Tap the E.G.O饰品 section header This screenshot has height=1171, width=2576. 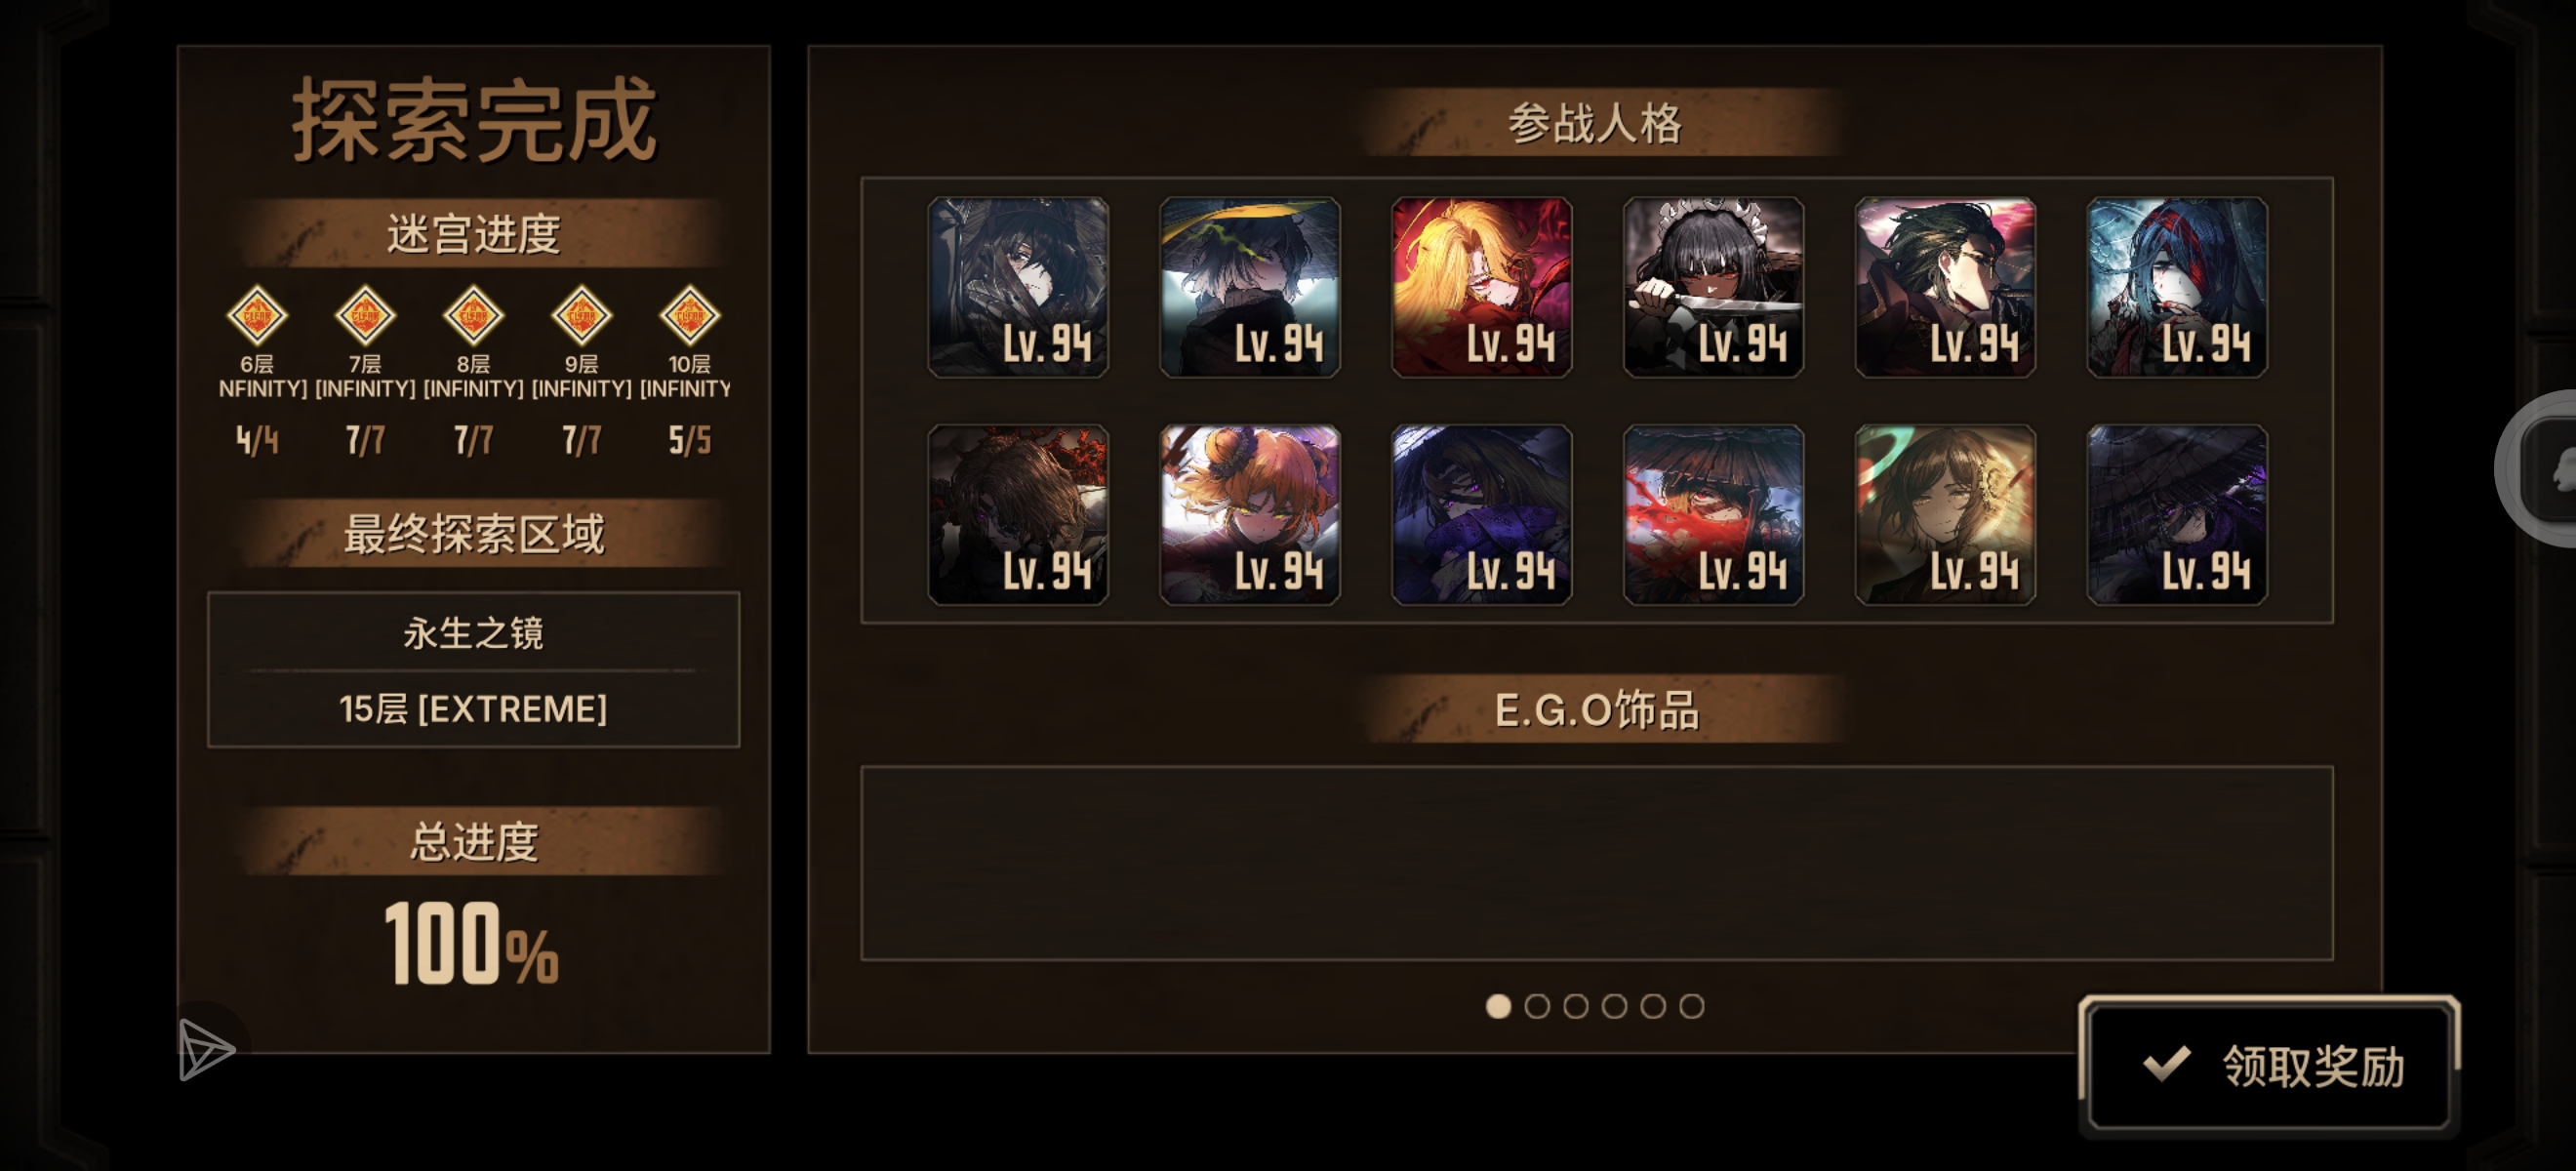click(1596, 710)
